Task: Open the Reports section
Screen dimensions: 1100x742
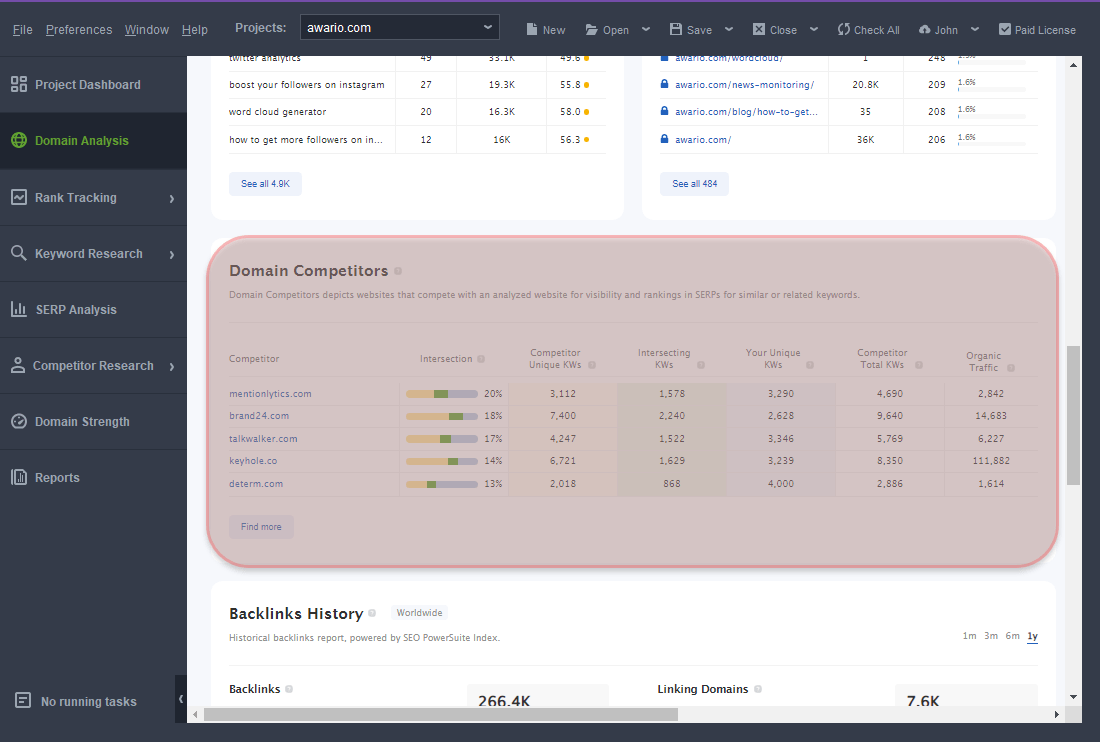Action: point(93,478)
